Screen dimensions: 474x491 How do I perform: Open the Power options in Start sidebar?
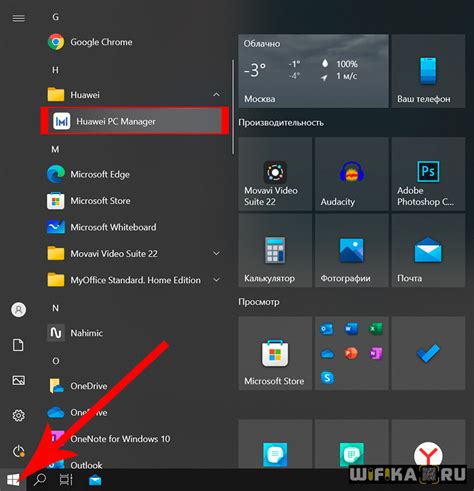click(18, 451)
